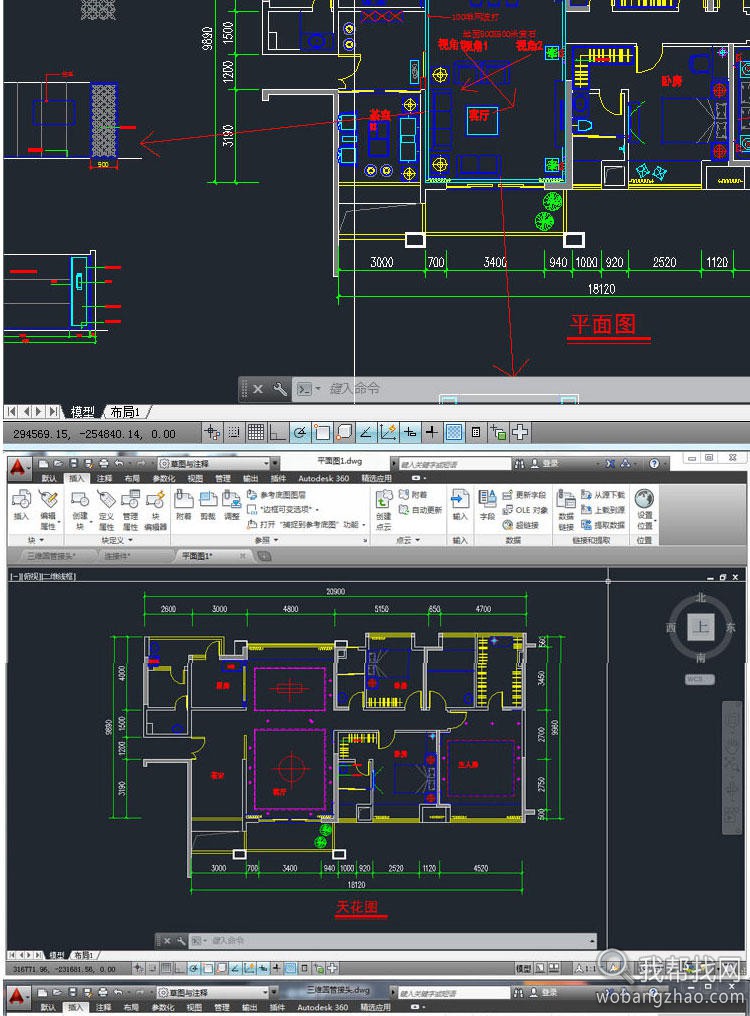Click the 更新字段 (Update Fields) button
This screenshot has width=750, height=1016.
(x=525, y=495)
